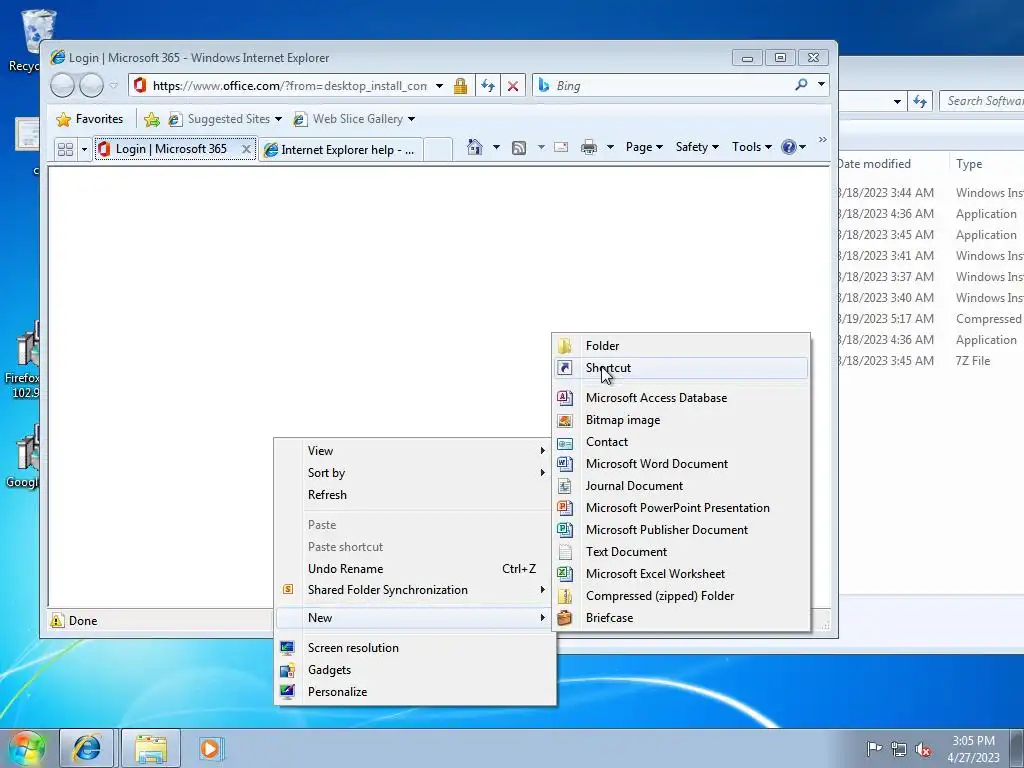Expand the toolbar overflow chevron
Viewport: 1024px width, 768px height.
(x=822, y=140)
